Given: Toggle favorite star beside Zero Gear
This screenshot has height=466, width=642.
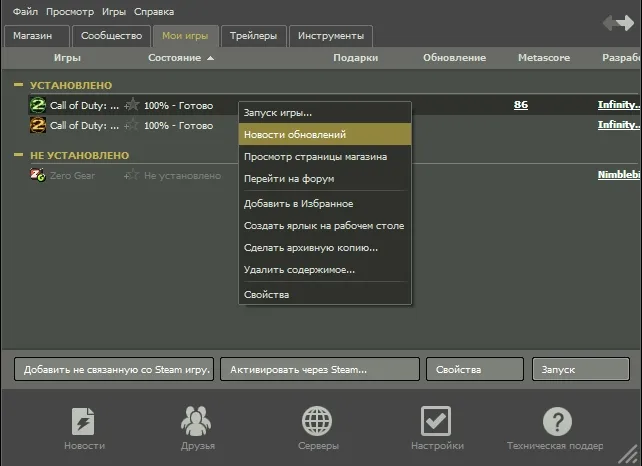Looking at the screenshot, I should tap(132, 175).
